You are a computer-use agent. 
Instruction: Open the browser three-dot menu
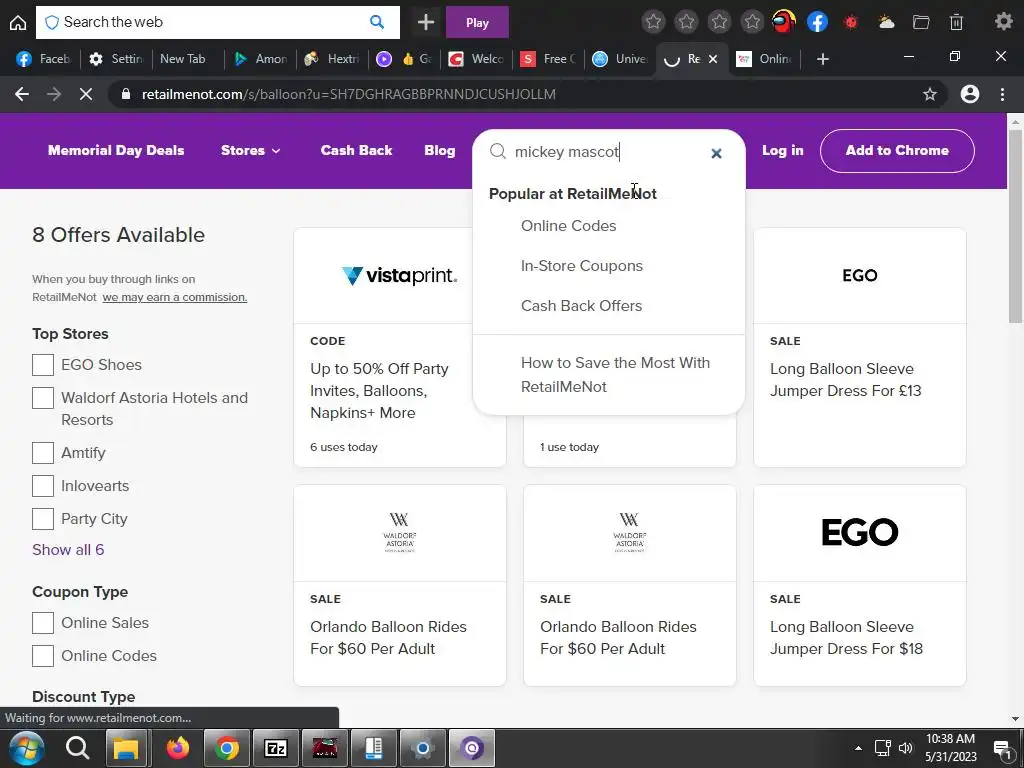(1002, 94)
